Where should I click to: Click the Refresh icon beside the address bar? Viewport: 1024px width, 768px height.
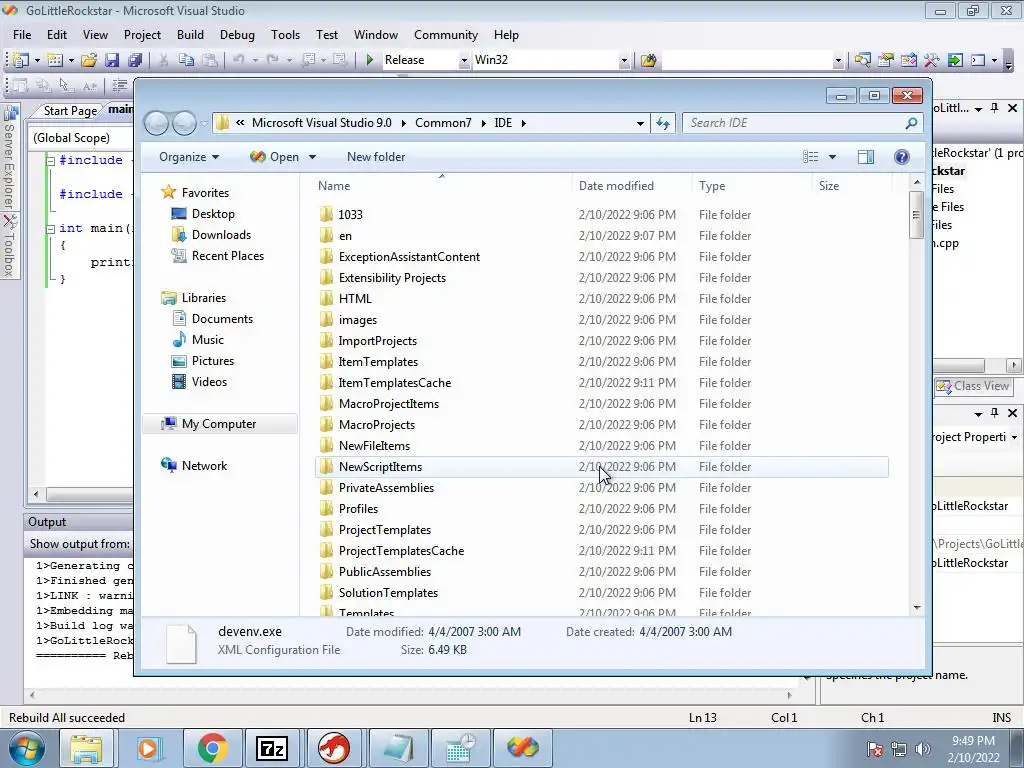[663, 123]
